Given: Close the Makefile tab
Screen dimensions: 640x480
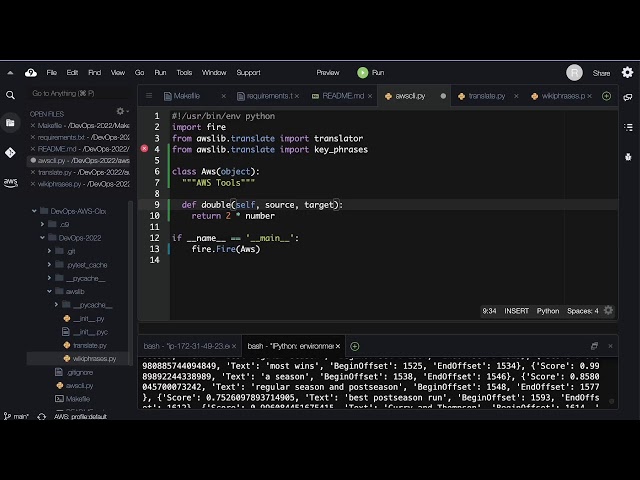Looking at the screenshot, I should [x=223, y=96].
